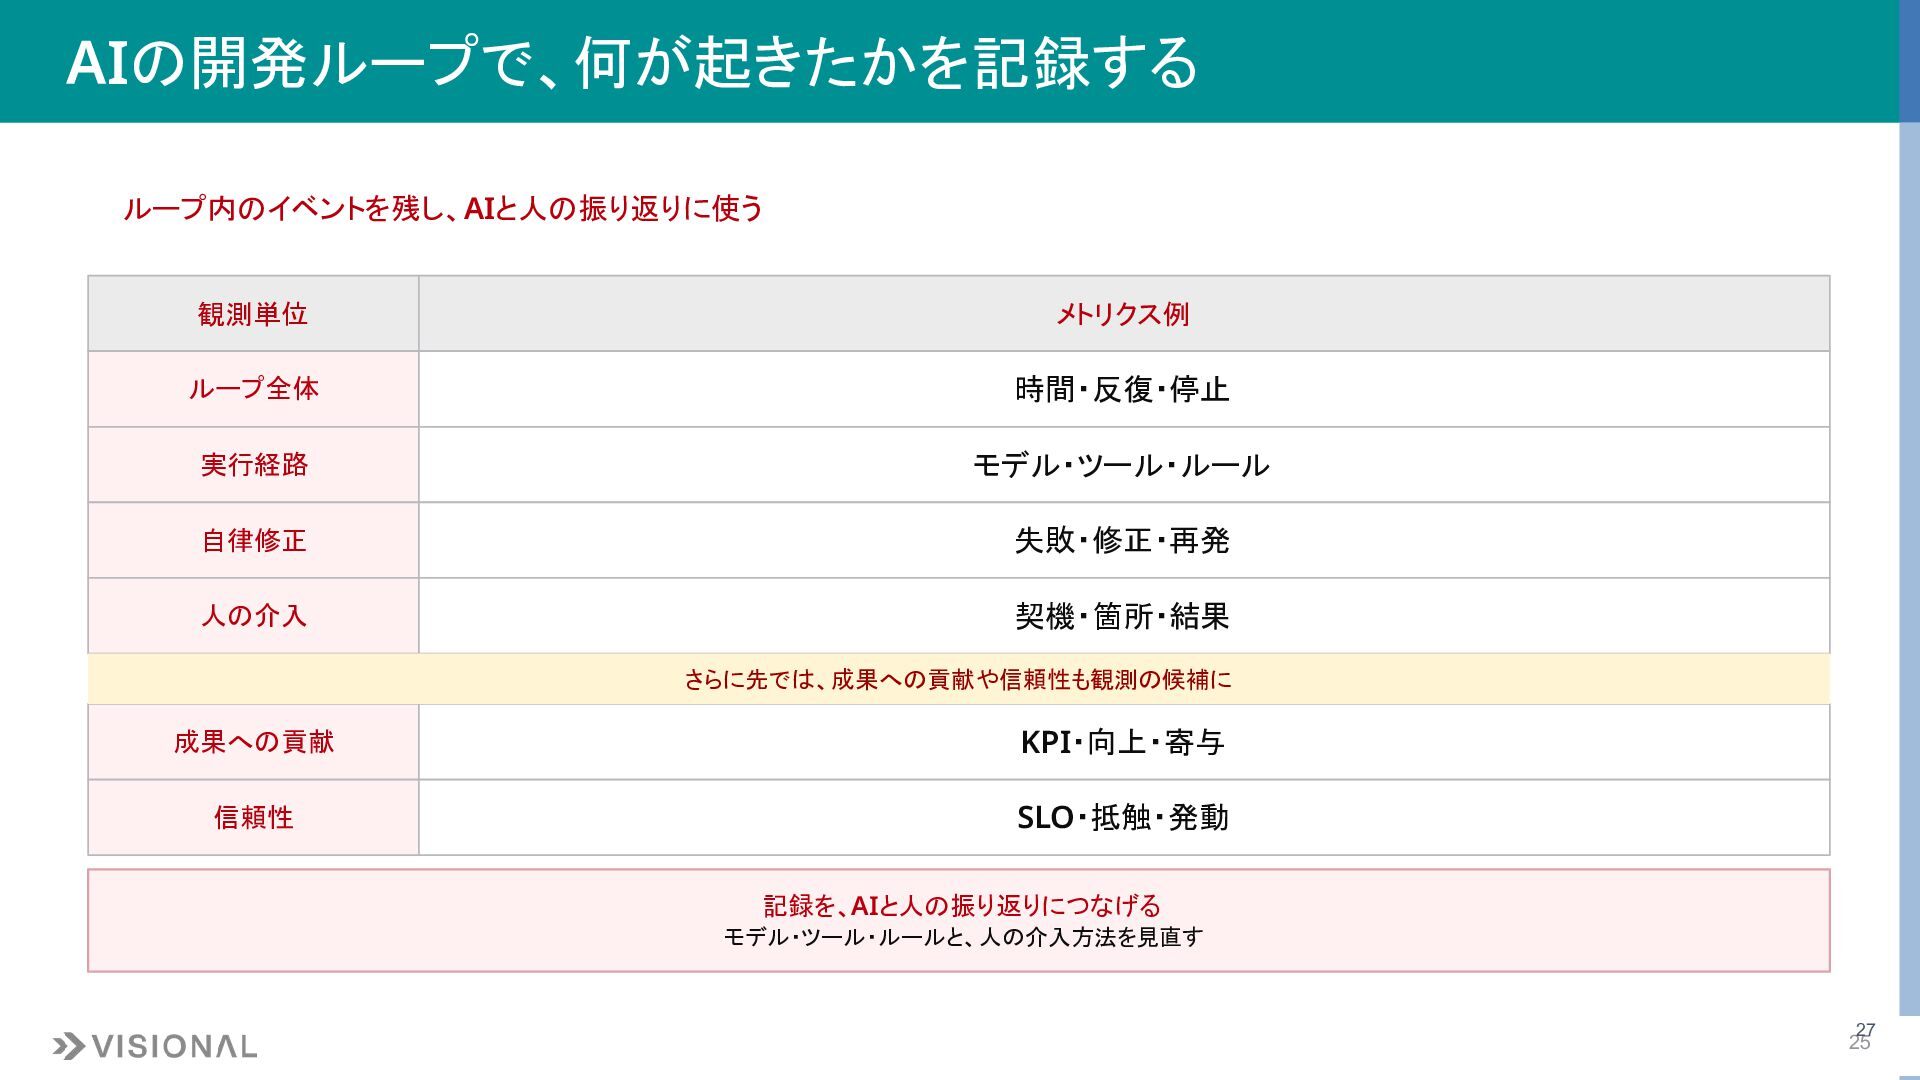Click the pink 記録を、AIと人の振り返り summary box
The height and width of the screenshot is (1080, 1920).
click(x=959, y=920)
